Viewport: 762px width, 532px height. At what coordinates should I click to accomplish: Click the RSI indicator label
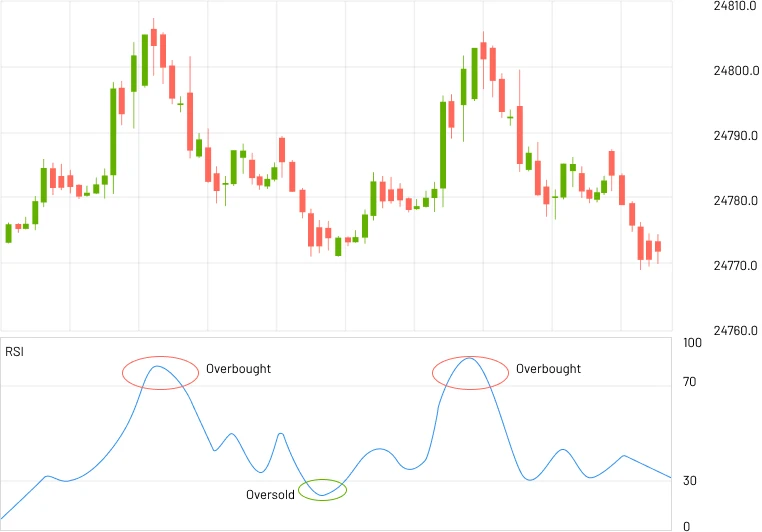click(15, 351)
